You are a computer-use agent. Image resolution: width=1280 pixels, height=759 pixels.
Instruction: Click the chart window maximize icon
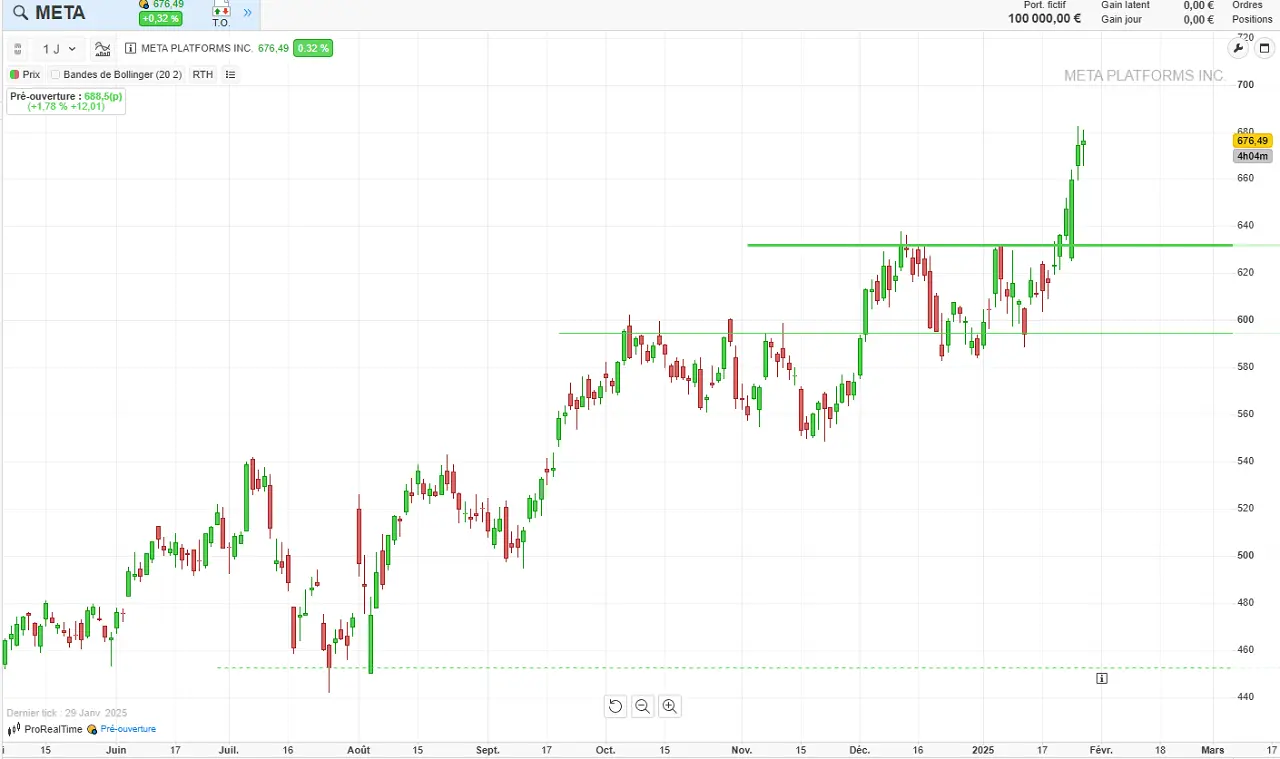coord(1264,48)
